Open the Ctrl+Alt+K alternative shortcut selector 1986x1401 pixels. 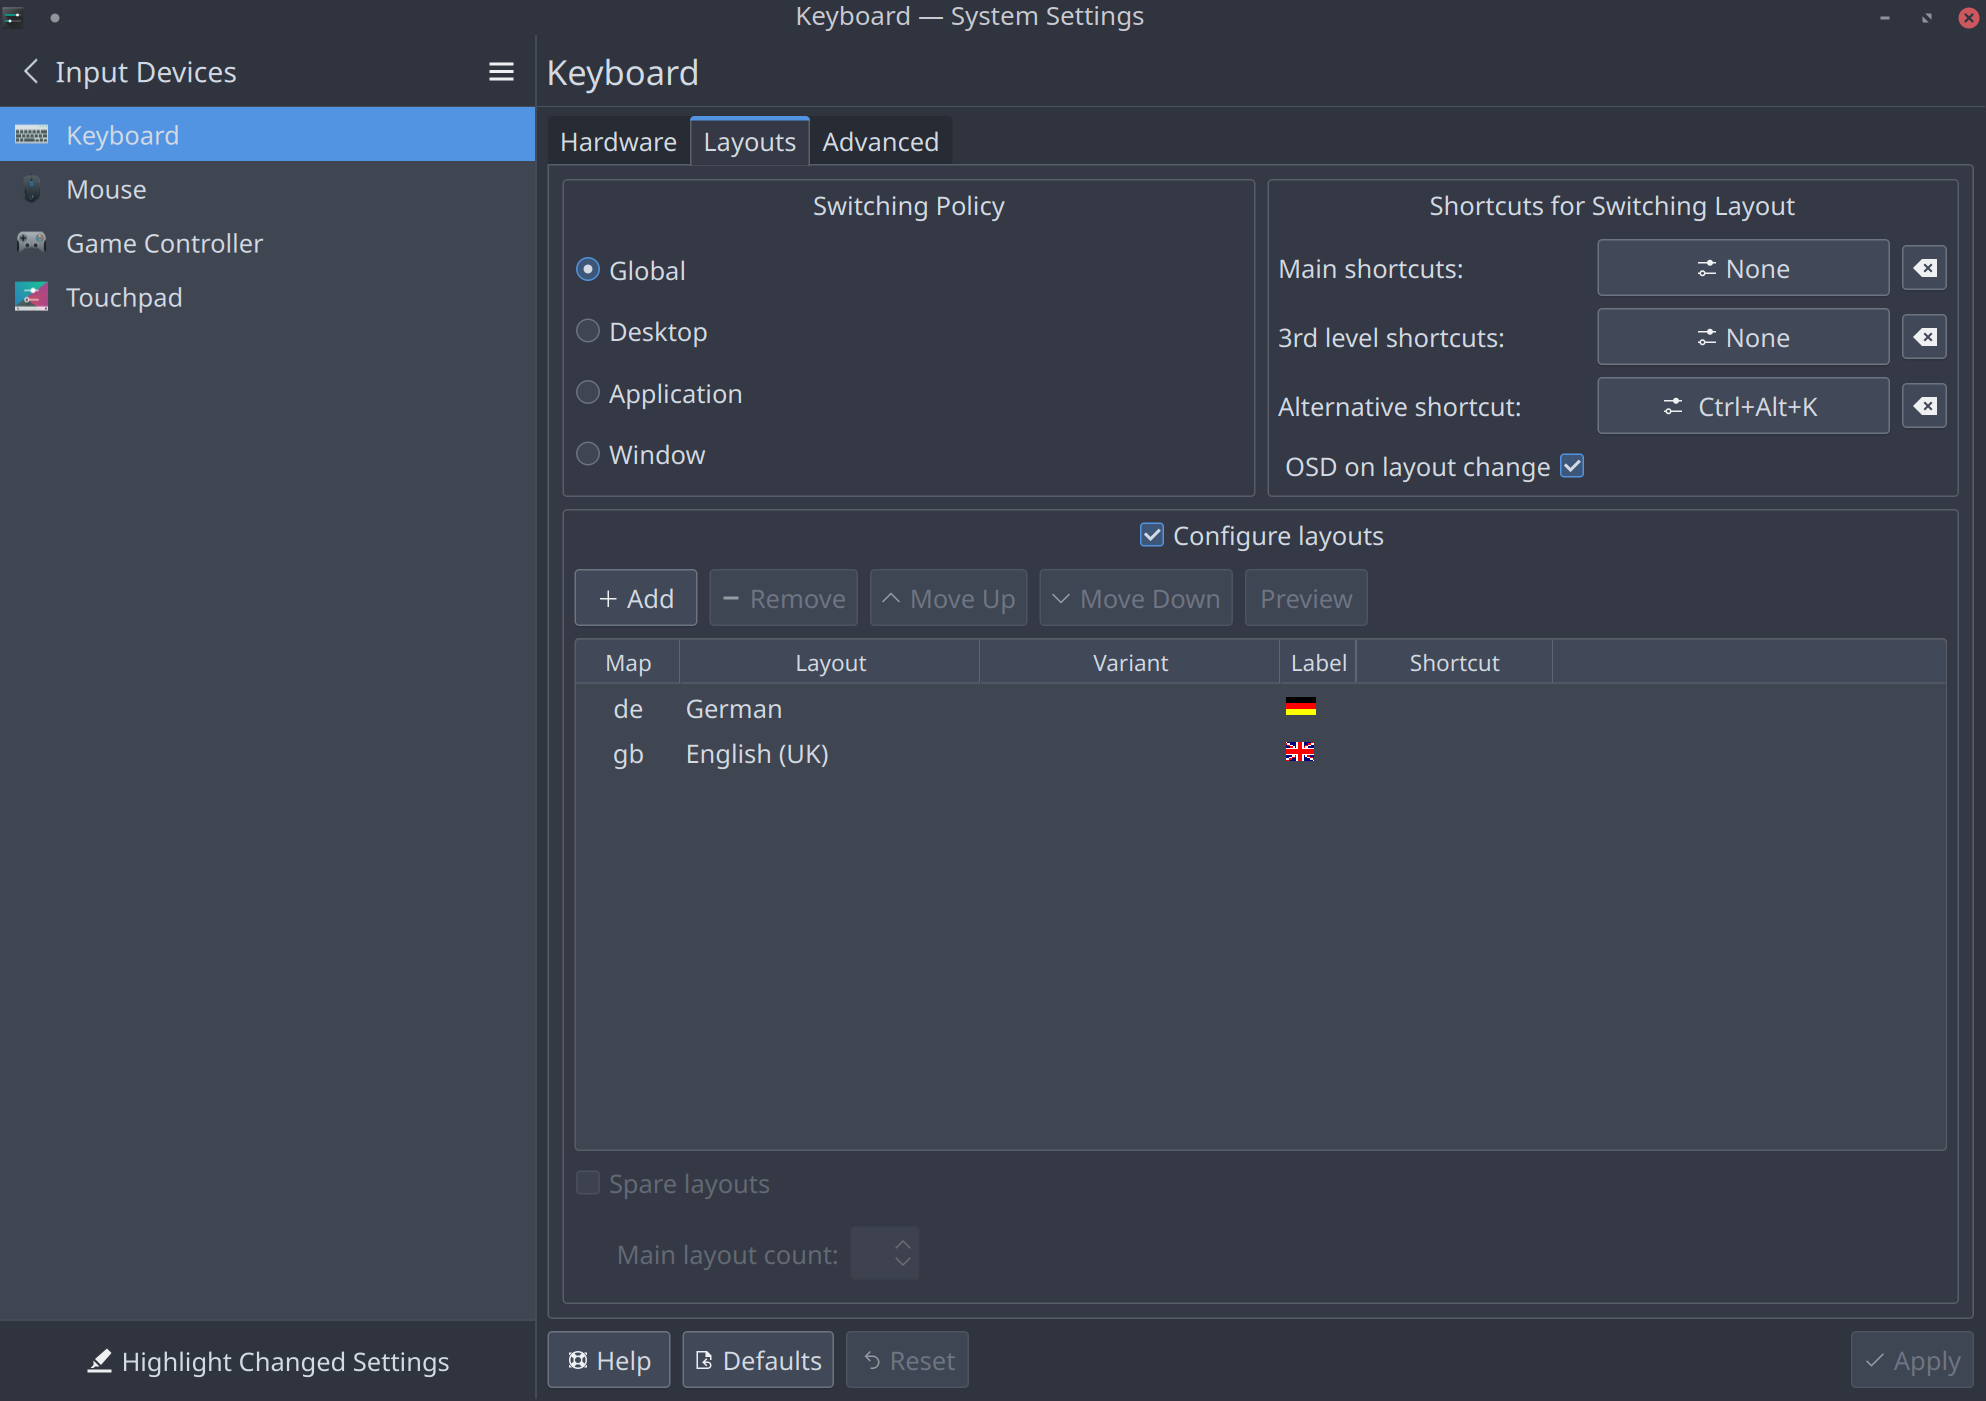(1742, 406)
